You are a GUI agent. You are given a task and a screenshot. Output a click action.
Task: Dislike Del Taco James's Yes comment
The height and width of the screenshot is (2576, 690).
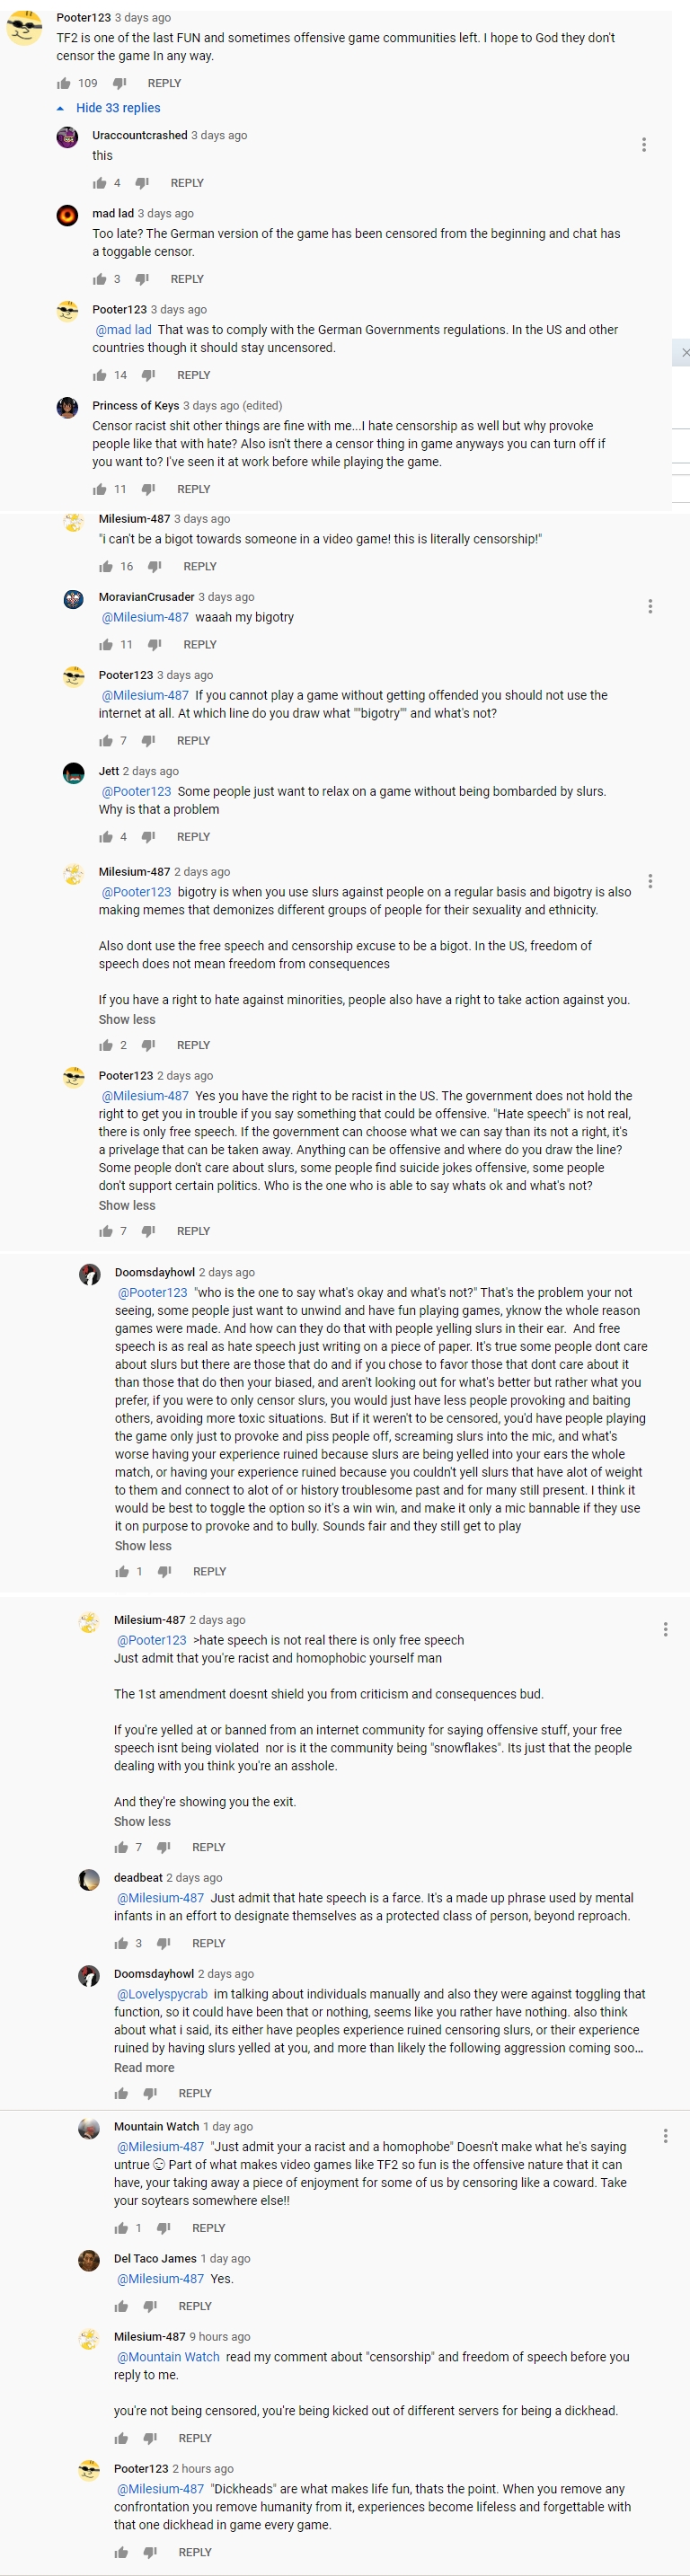(x=150, y=2307)
